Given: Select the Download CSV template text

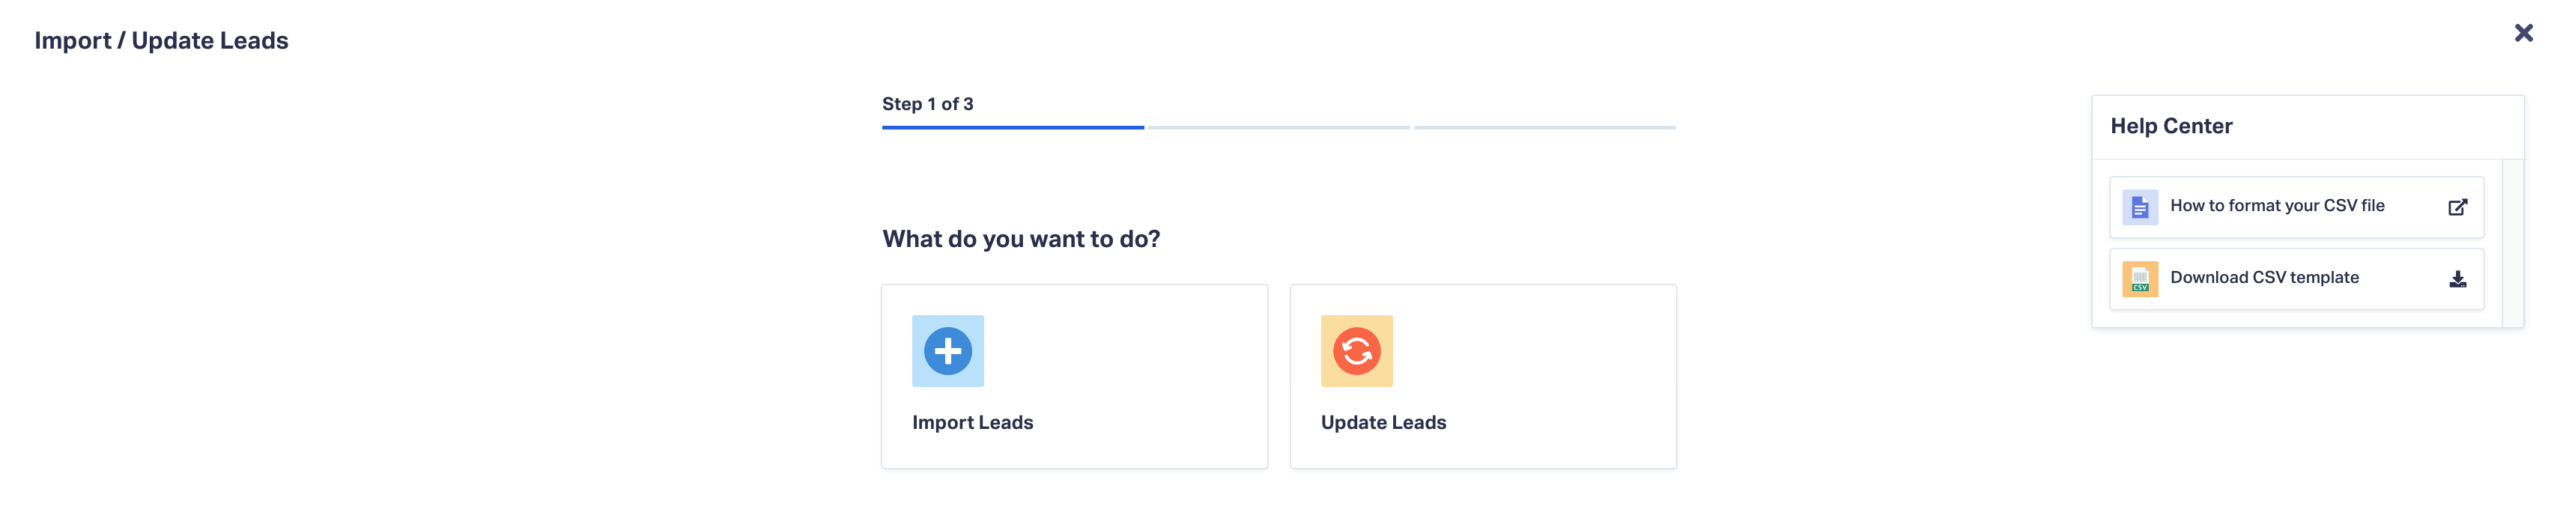Looking at the screenshot, I should 2263,278.
